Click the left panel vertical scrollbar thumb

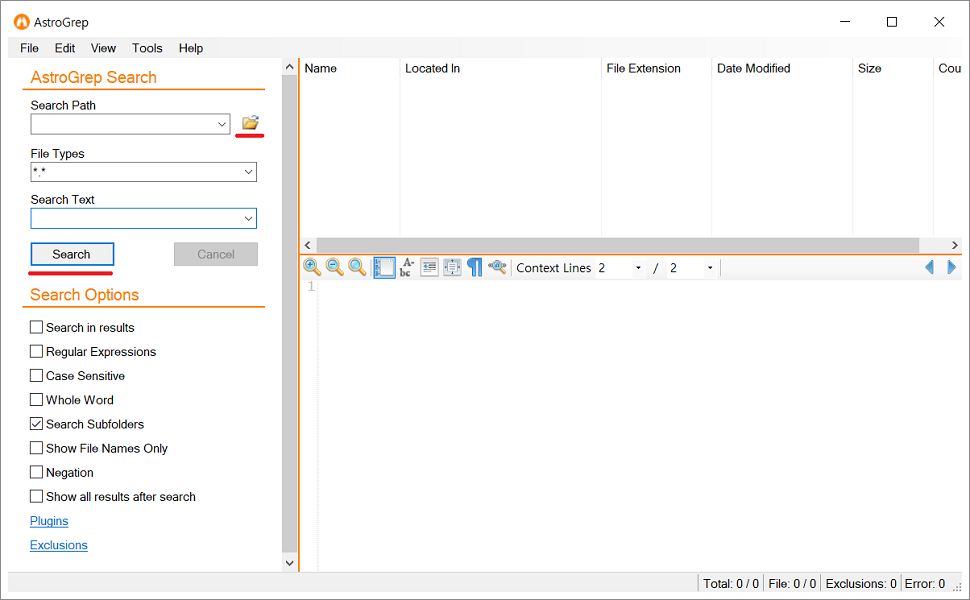click(290, 314)
